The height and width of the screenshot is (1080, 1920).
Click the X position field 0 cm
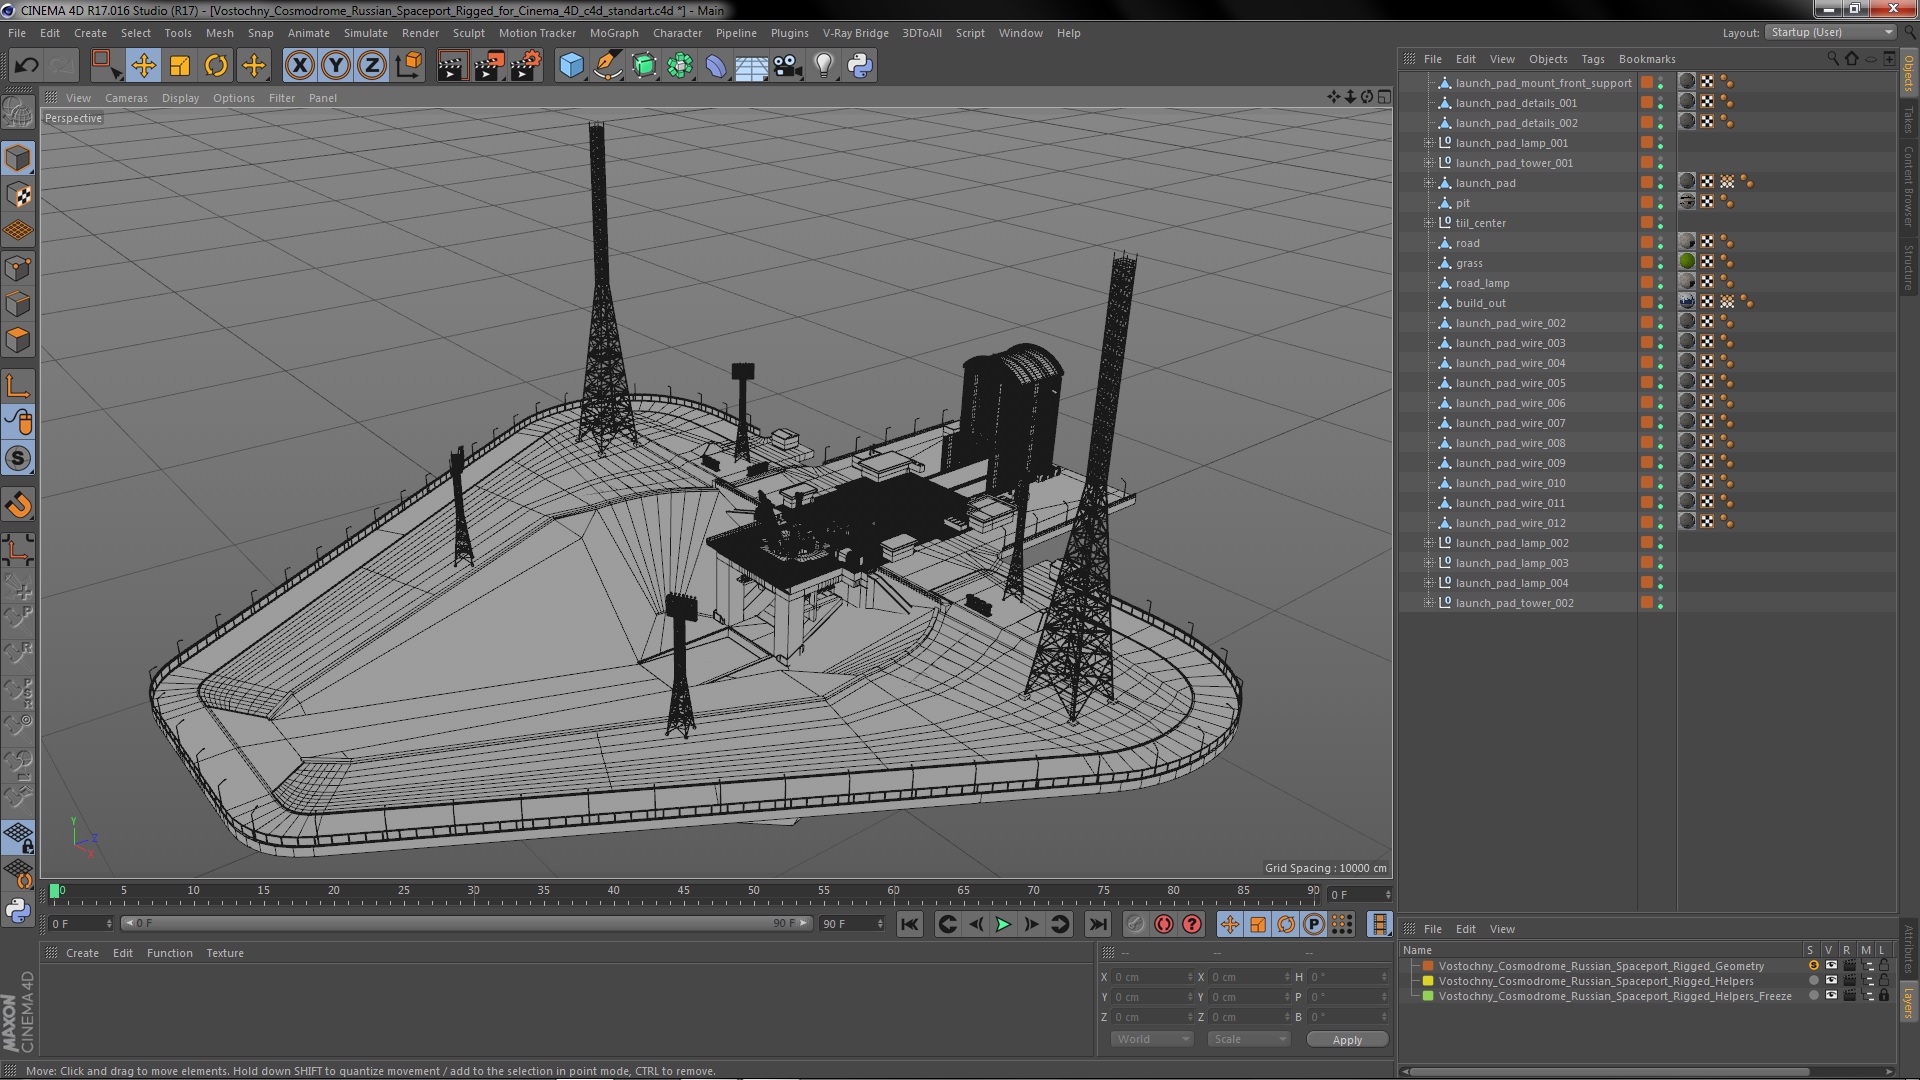(1153, 977)
